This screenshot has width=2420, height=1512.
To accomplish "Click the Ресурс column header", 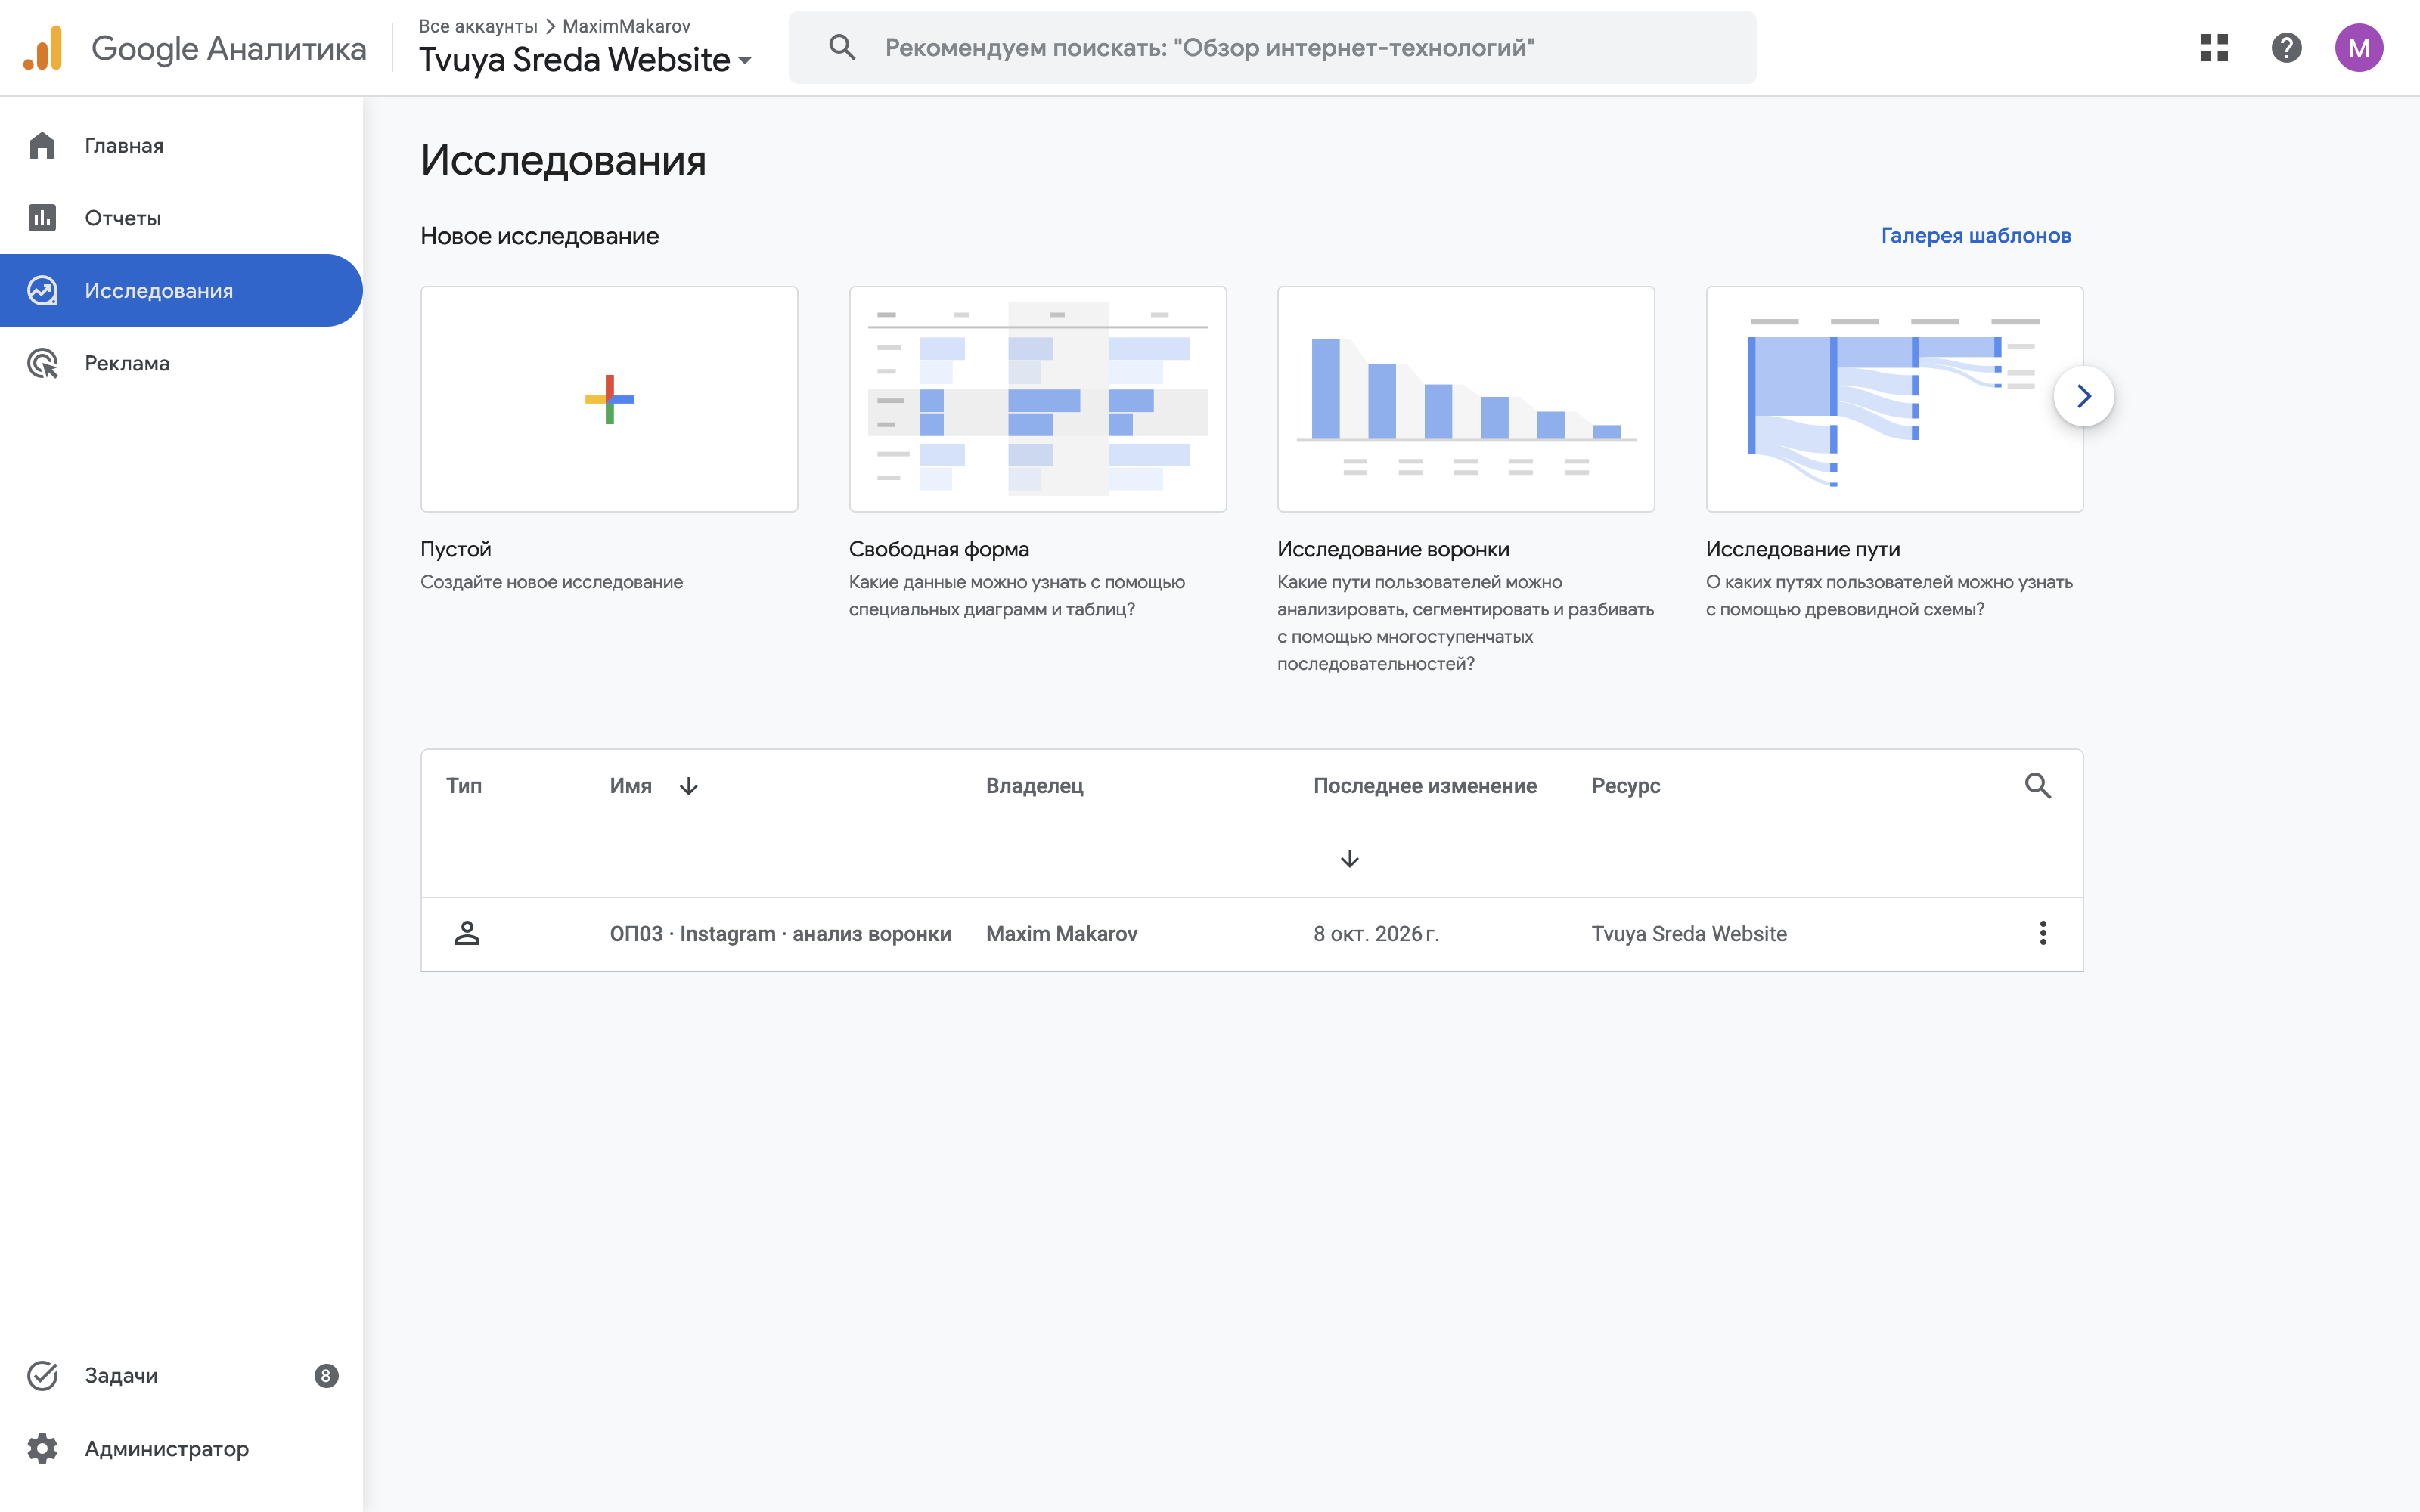I will (x=1626, y=786).
